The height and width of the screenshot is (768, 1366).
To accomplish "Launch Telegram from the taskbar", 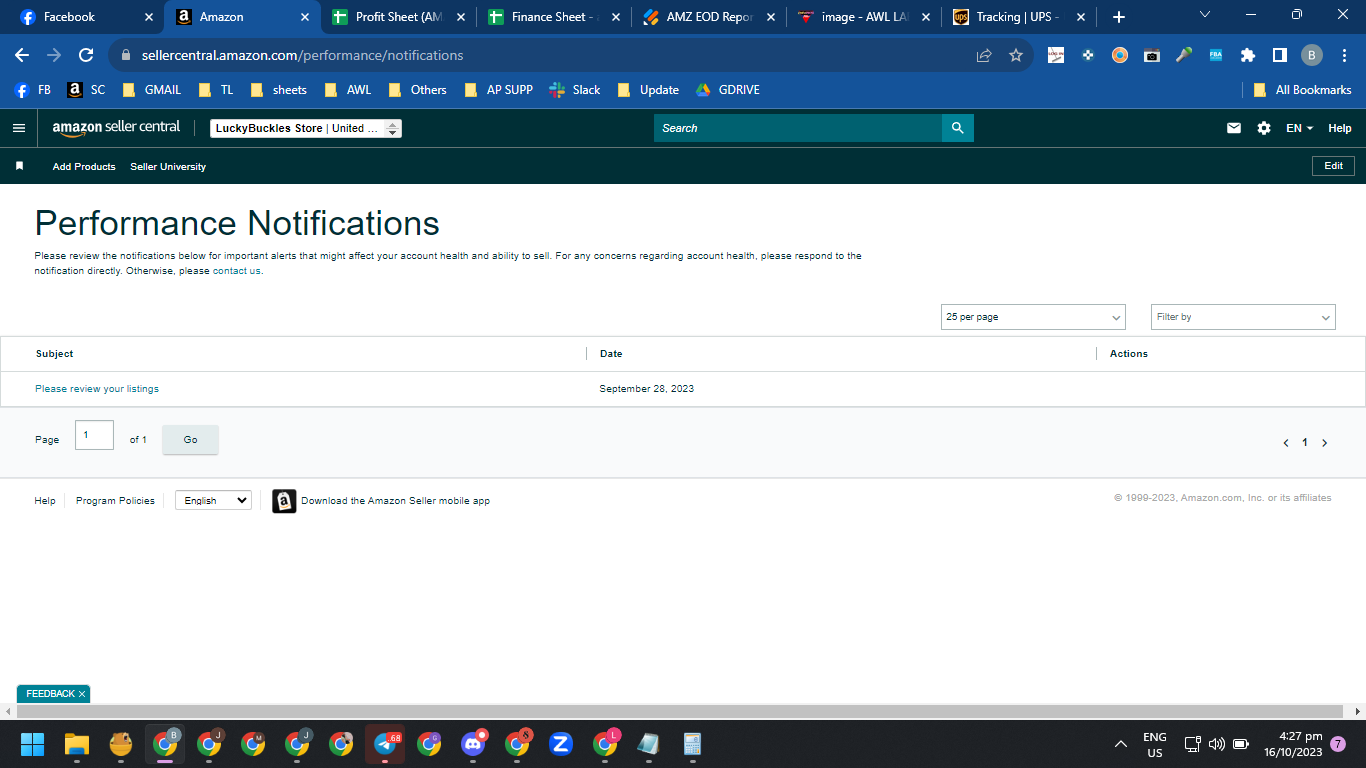I will click(385, 744).
